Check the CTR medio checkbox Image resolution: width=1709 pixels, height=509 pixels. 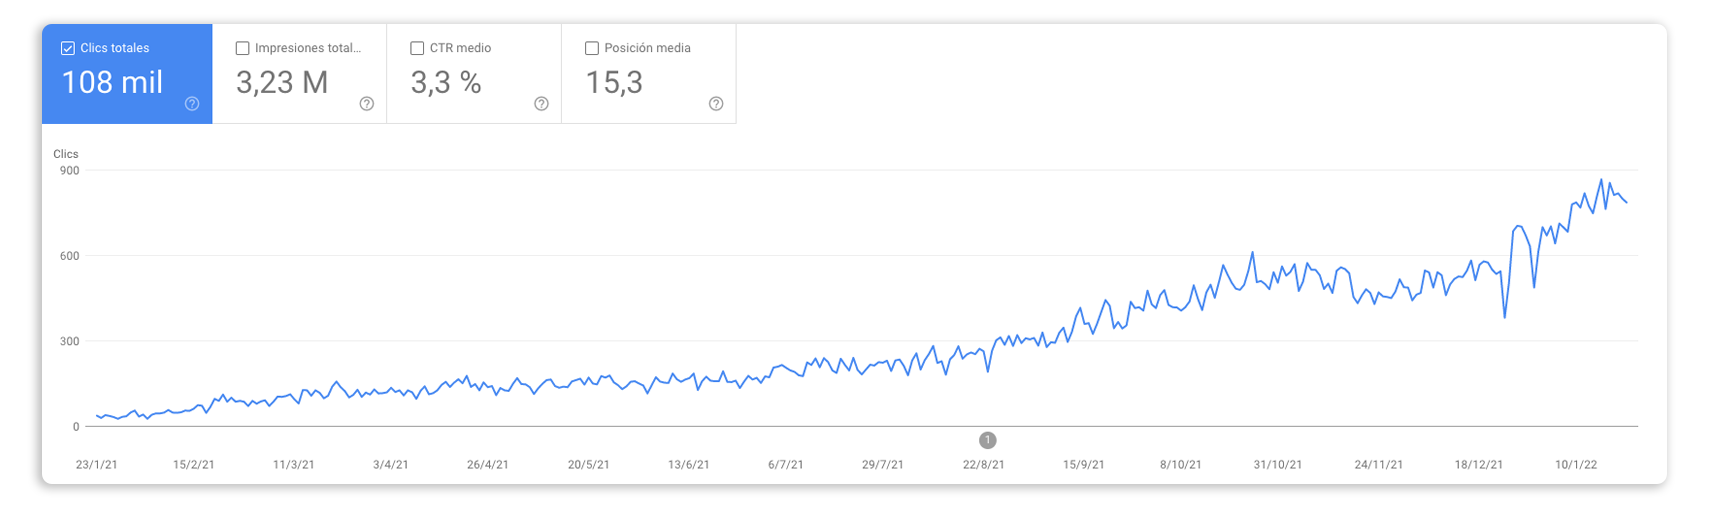pos(417,48)
